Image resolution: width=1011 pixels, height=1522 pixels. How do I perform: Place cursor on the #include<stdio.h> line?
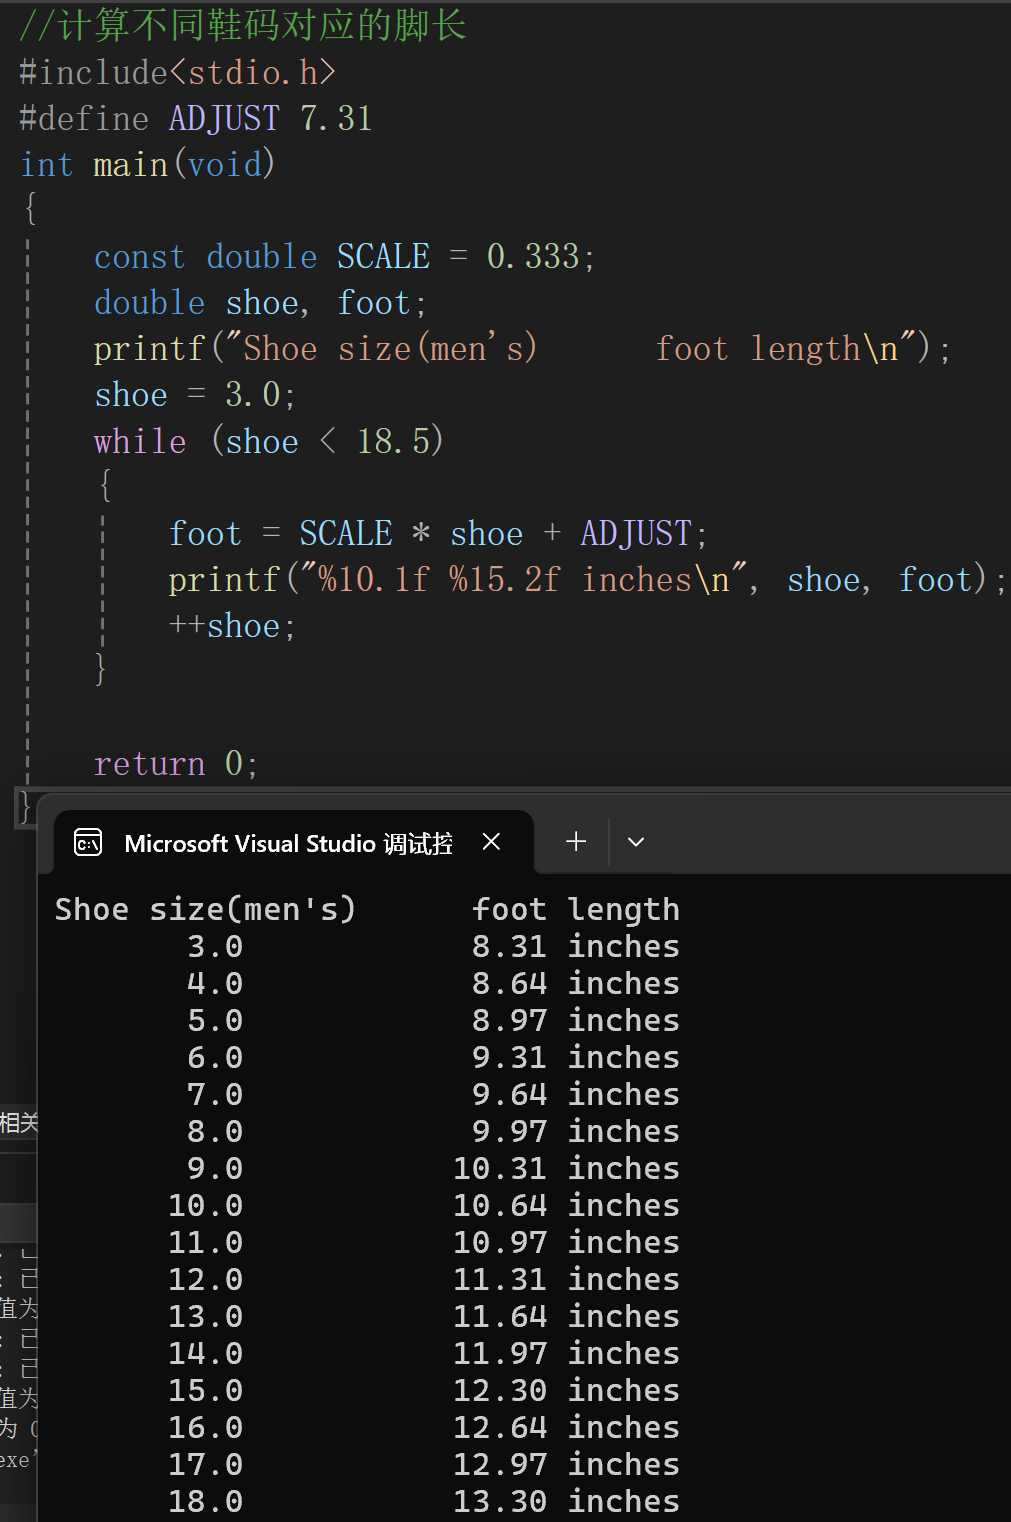point(177,72)
